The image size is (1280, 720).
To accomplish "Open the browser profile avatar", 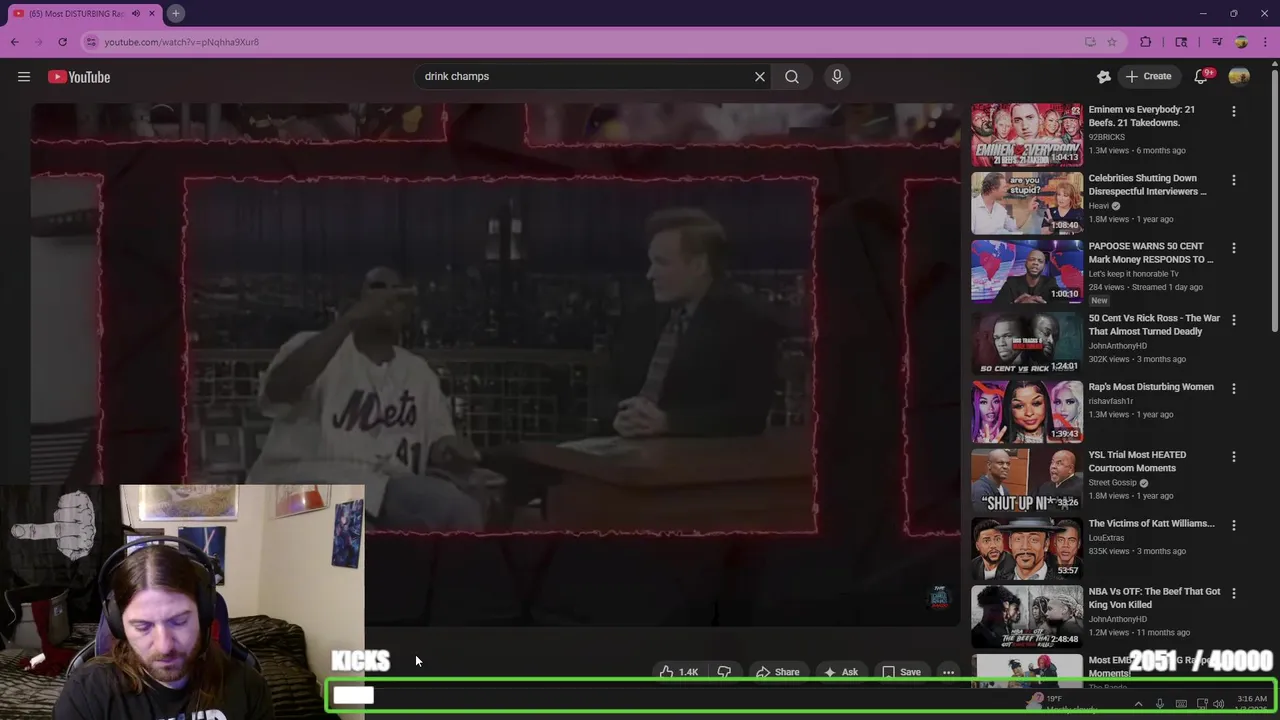I will click(x=1241, y=42).
